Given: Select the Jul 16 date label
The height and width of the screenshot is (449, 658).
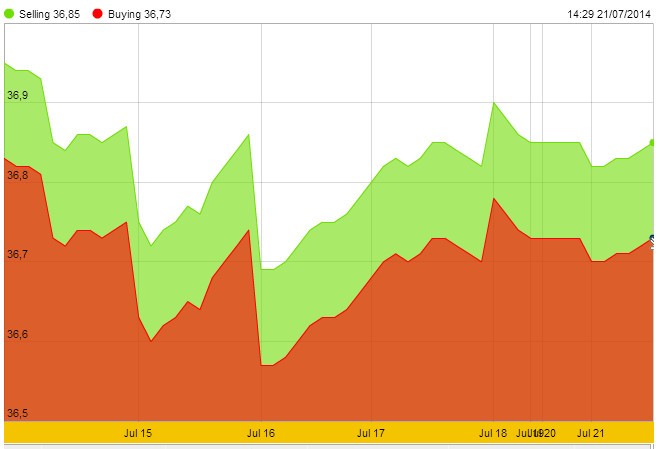Looking at the screenshot, I should pyautogui.click(x=260, y=433).
